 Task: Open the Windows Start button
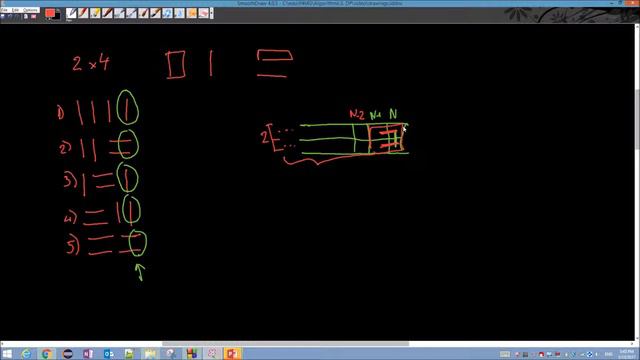pyautogui.click(x=7, y=353)
